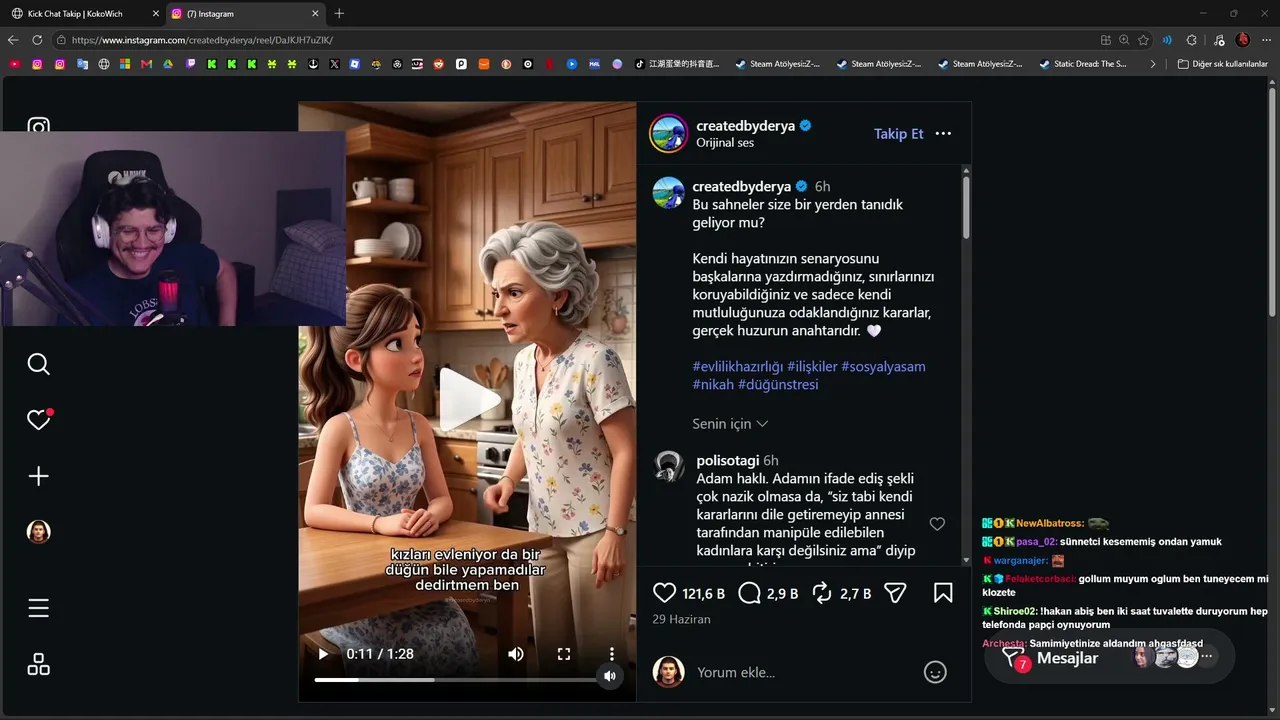This screenshot has height=720, width=1280.
Task: Toggle the round reel sound button
Action: click(x=610, y=677)
